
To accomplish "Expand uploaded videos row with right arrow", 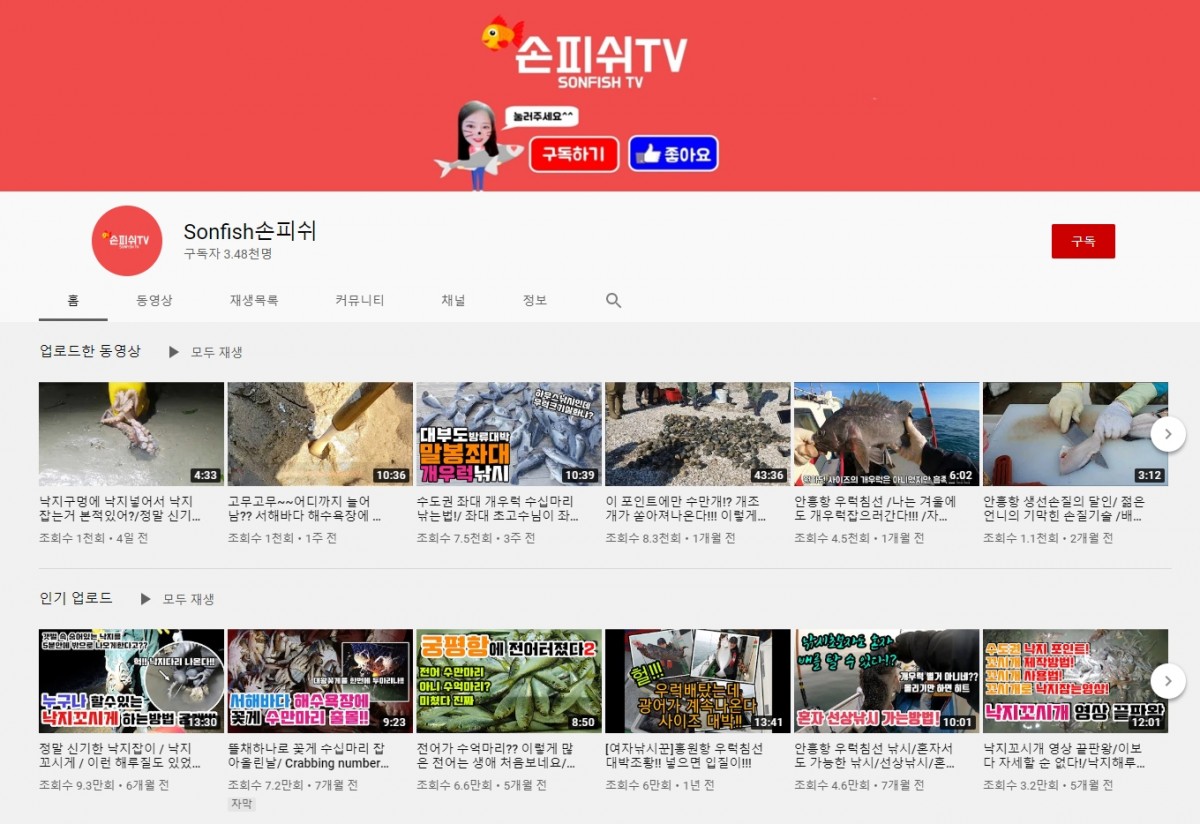I will (x=1167, y=434).
